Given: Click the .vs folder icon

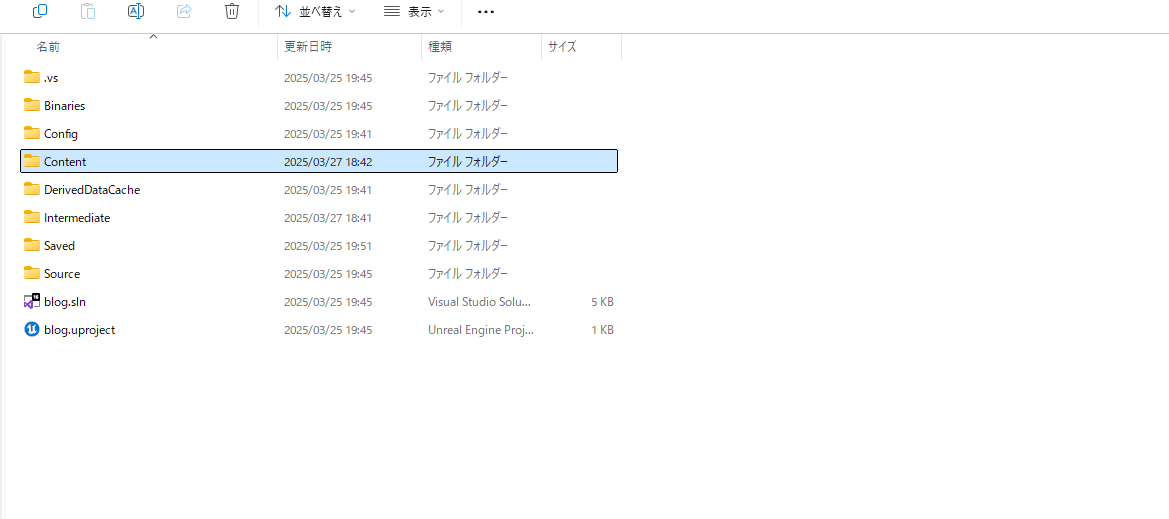Looking at the screenshot, I should [32, 77].
